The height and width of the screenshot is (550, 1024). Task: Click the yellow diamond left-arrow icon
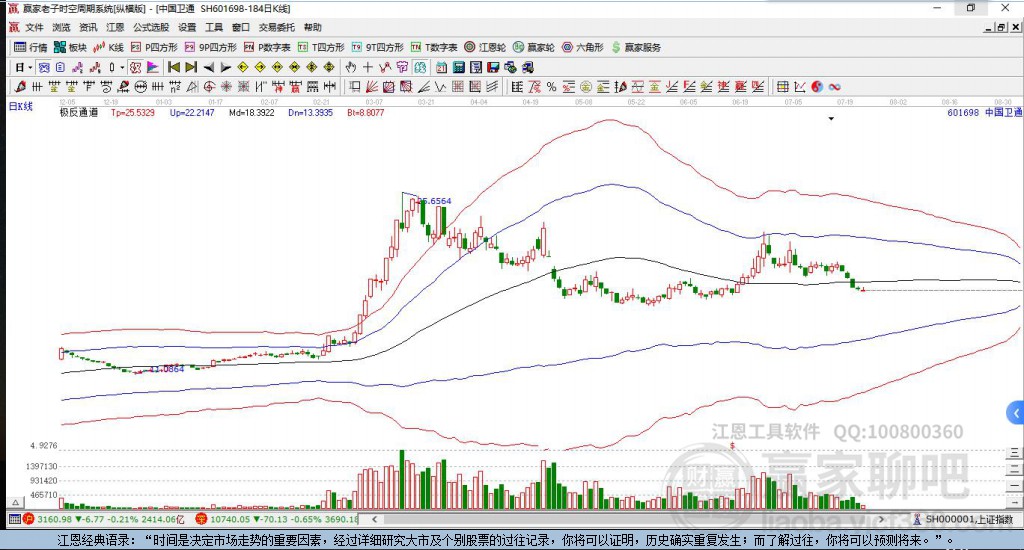click(242, 67)
